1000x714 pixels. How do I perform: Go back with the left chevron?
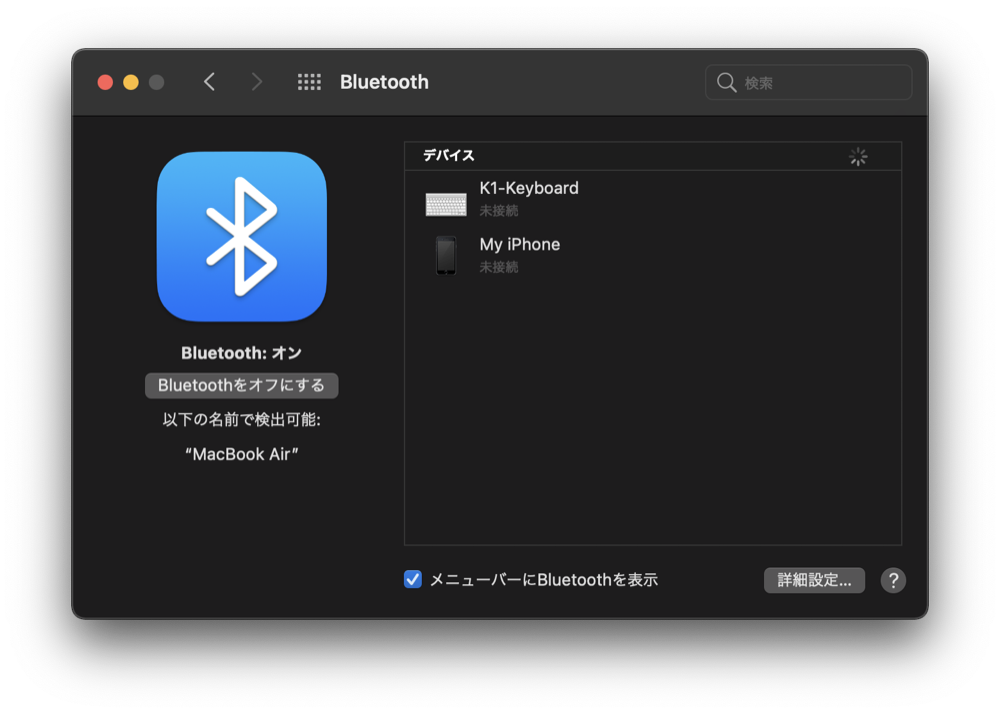(209, 82)
